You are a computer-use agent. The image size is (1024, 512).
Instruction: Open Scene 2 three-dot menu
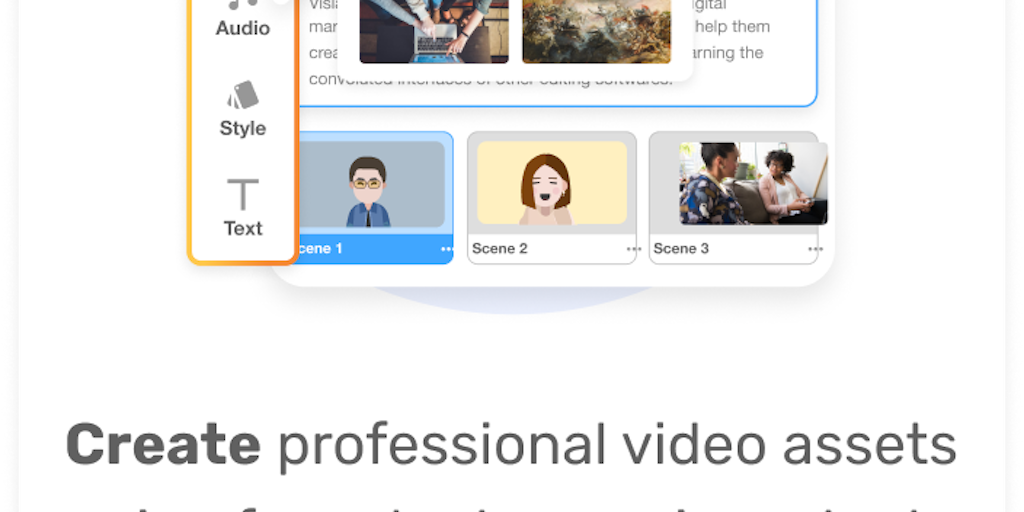click(x=633, y=249)
